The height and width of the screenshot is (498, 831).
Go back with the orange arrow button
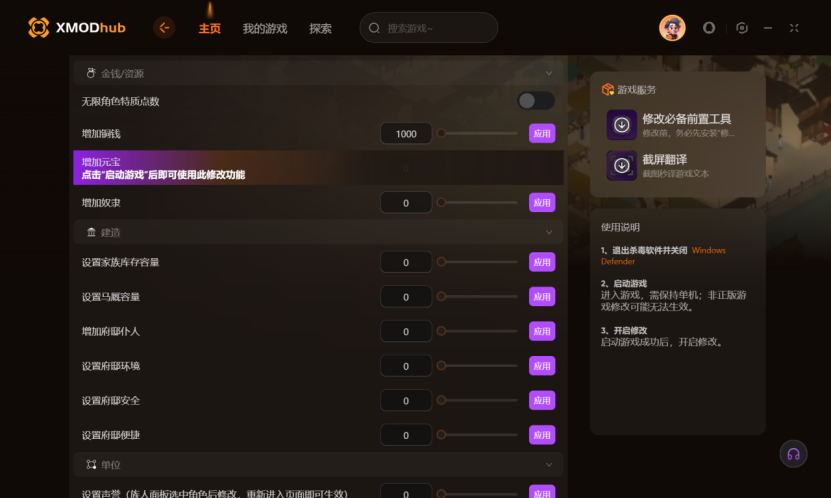tap(164, 28)
